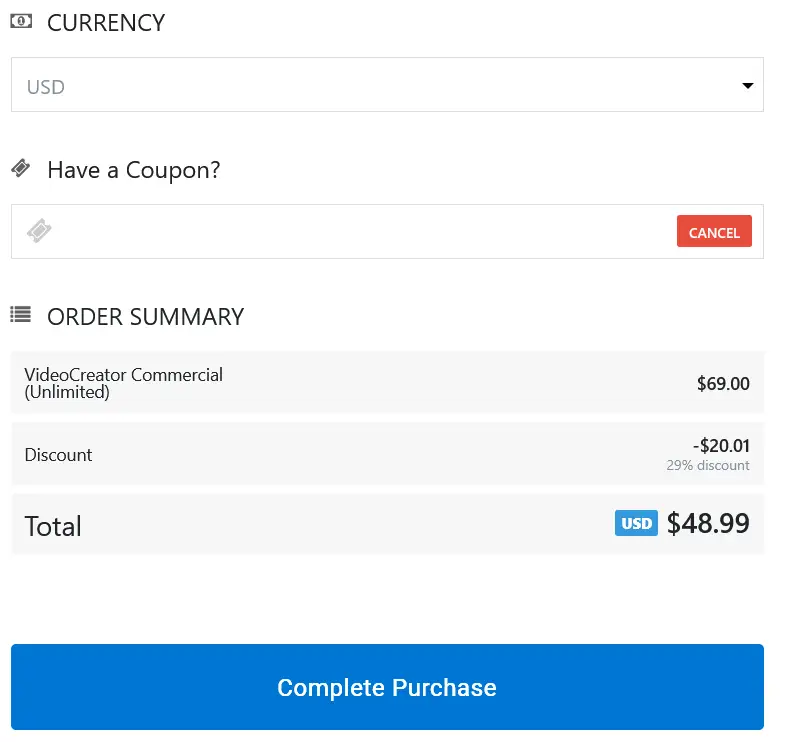
Task: Click the Complete Purchase button
Action: pyautogui.click(x=387, y=687)
